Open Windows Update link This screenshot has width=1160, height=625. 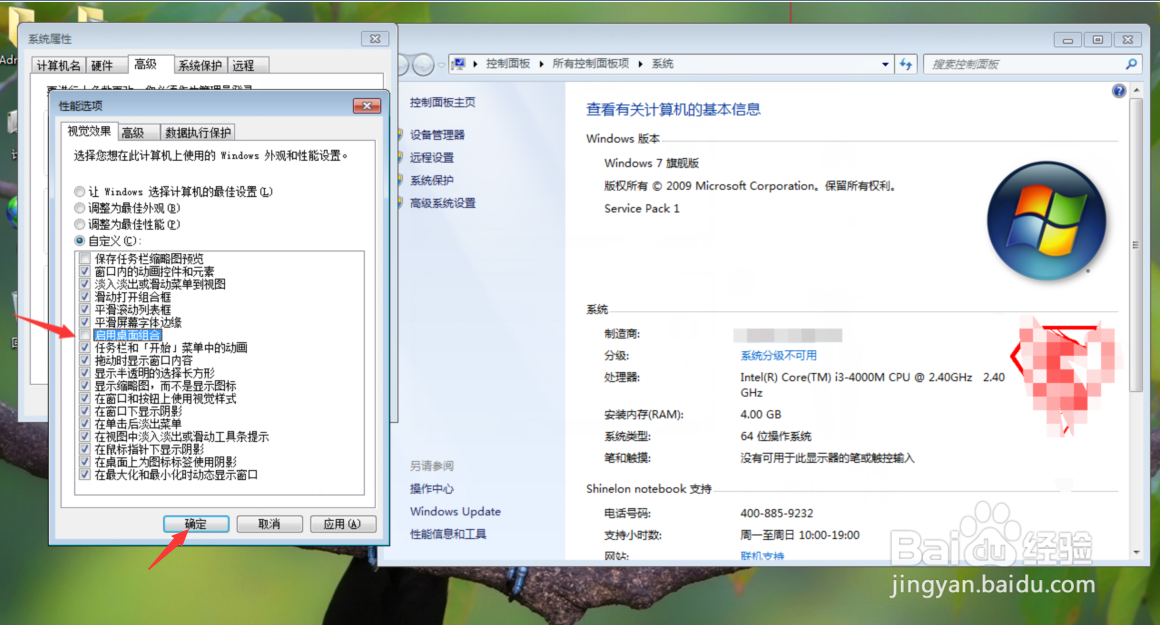click(455, 511)
